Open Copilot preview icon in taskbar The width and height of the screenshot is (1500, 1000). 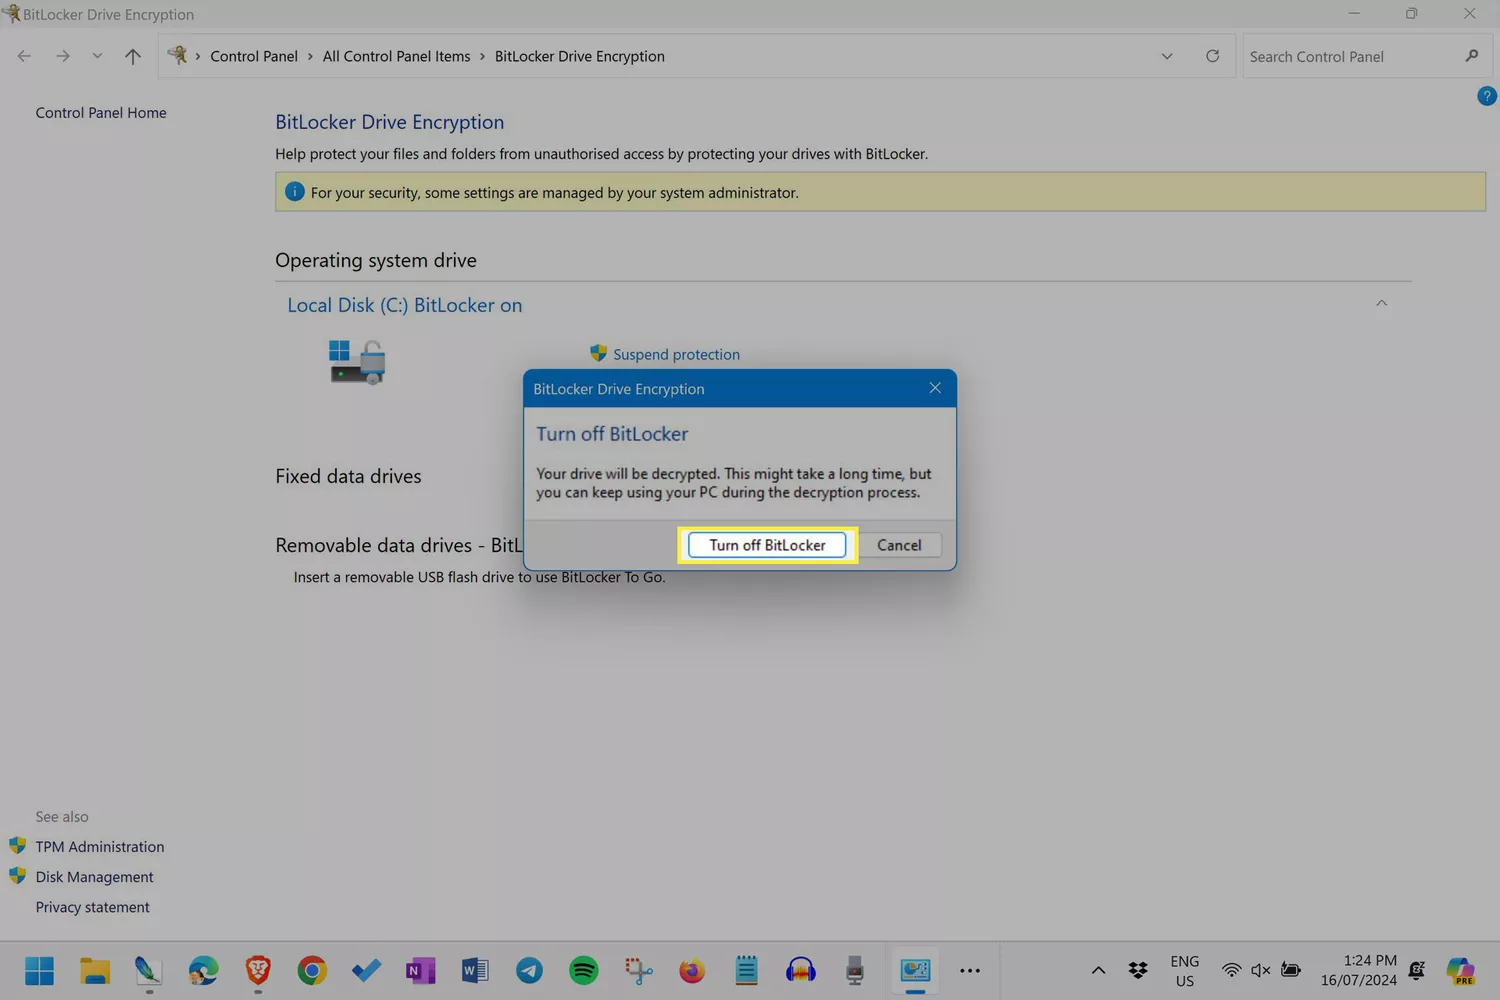point(1461,971)
